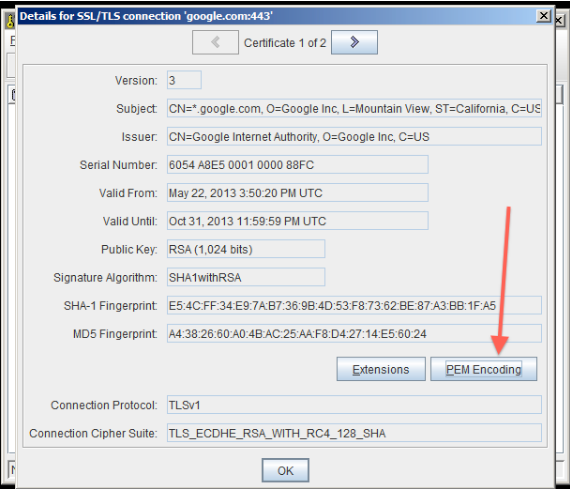Click into the Subject field
573x492 pixels.
(354, 108)
